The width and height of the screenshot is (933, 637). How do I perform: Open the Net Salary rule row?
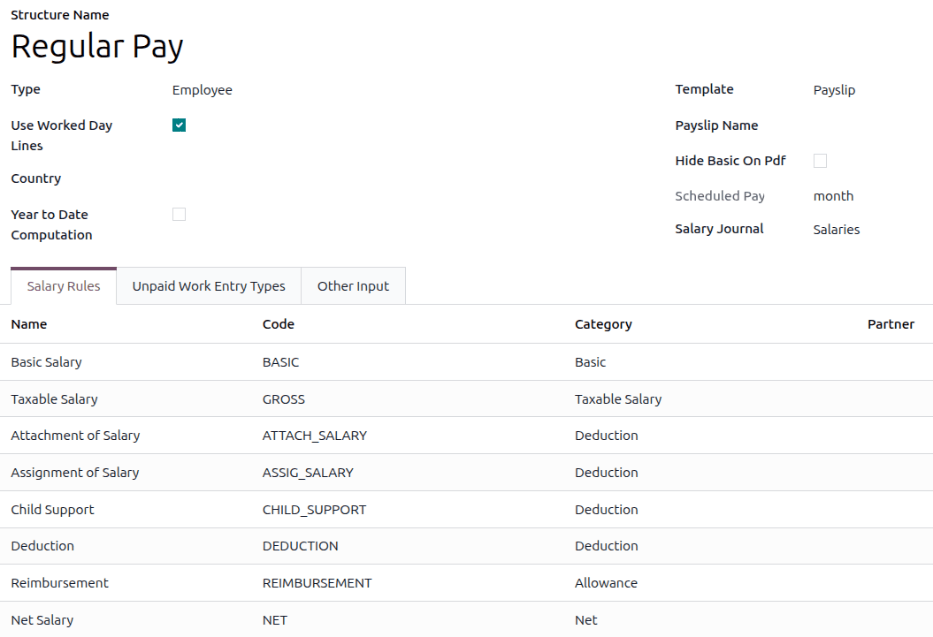click(x=466, y=620)
